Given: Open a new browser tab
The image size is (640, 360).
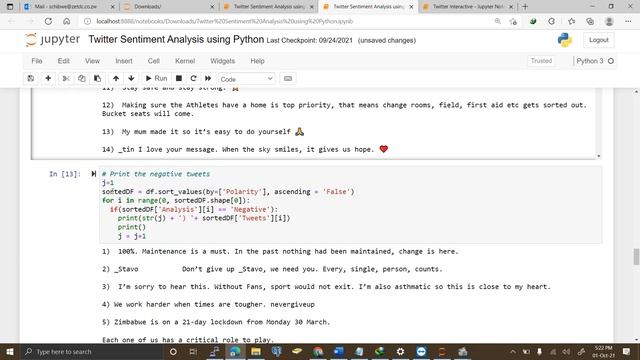Looking at the screenshot, I should tap(525, 7).
